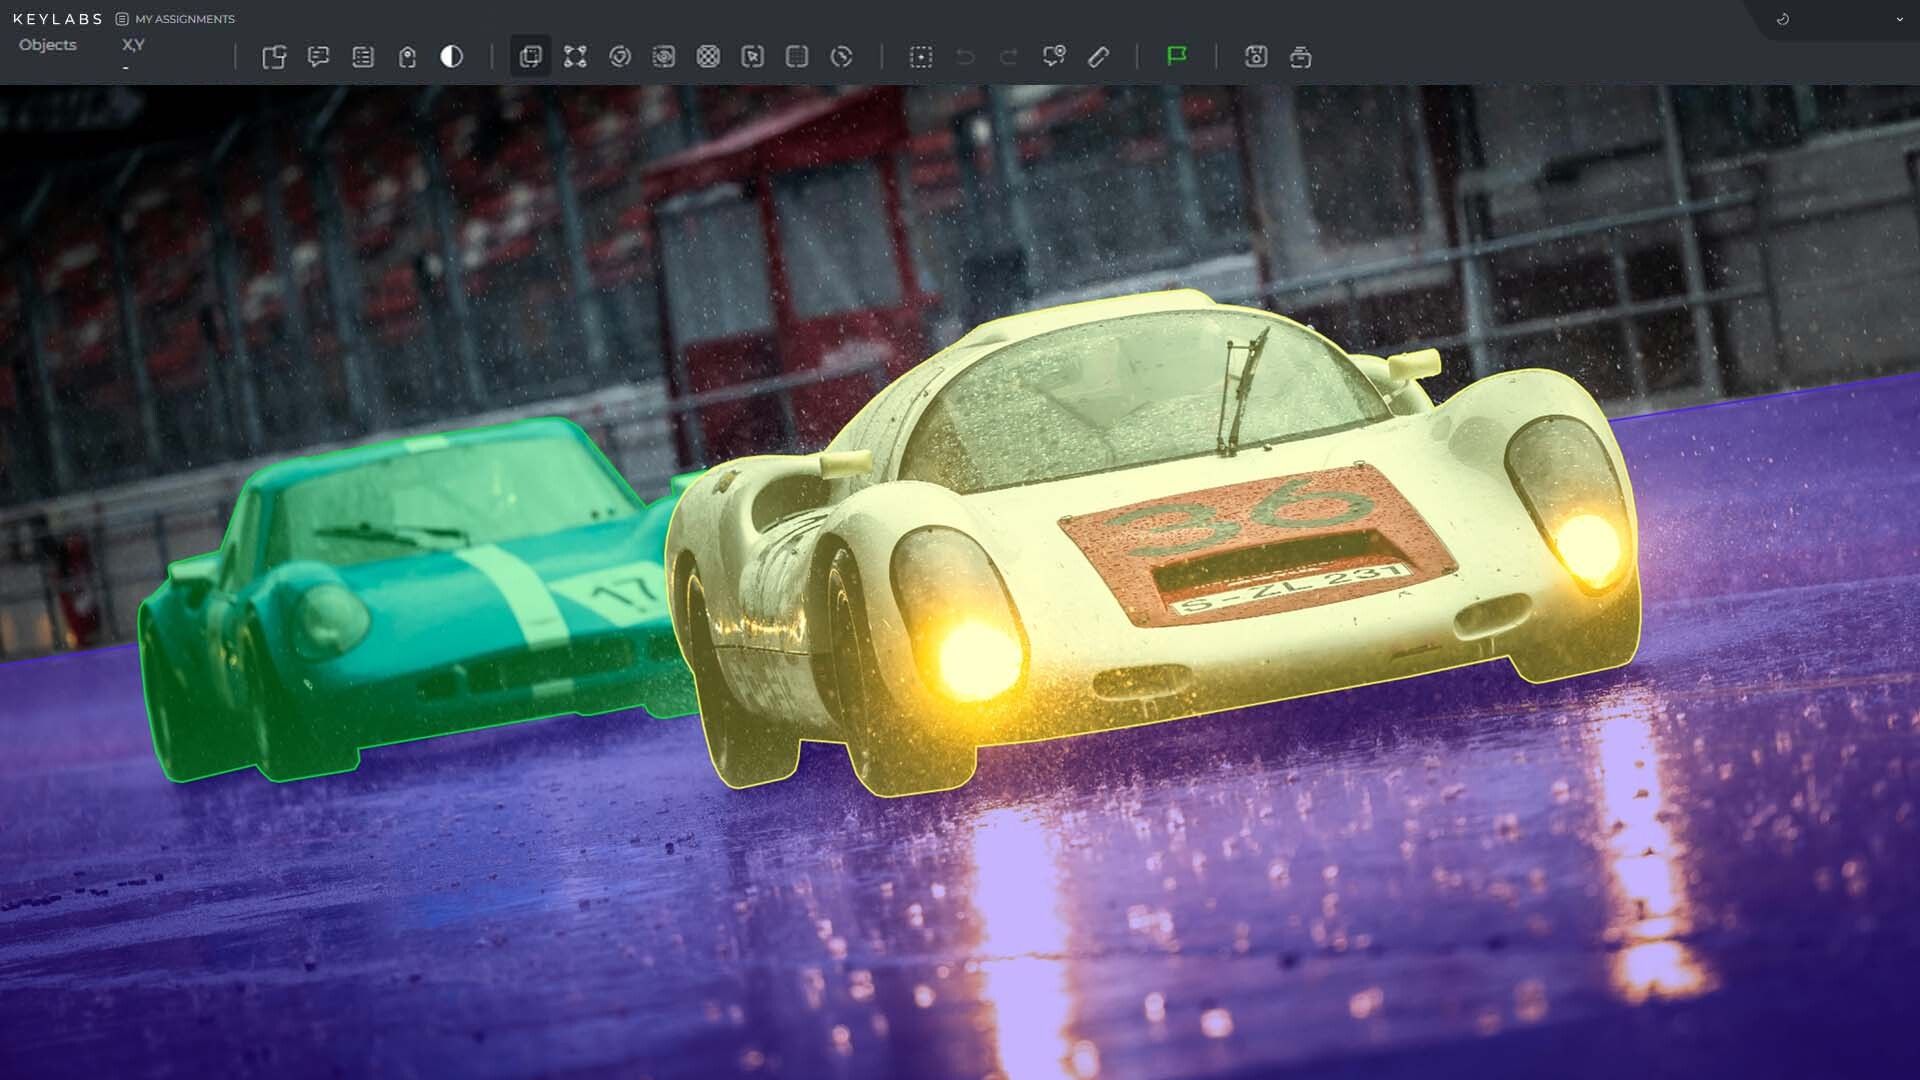Image resolution: width=1920 pixels, height=1080 pixels.
Task: Open MY ASSIGNMENTS from the top bar
Action: 185,18
